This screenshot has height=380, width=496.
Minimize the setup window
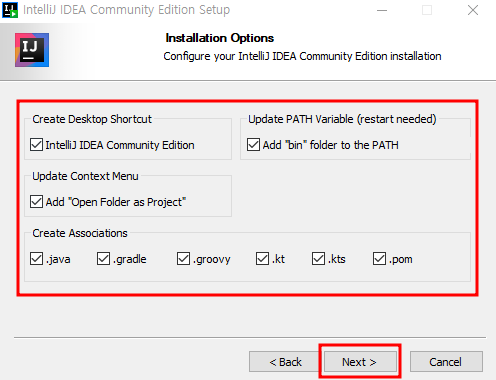pyautogui.click(x=382, y=10)
